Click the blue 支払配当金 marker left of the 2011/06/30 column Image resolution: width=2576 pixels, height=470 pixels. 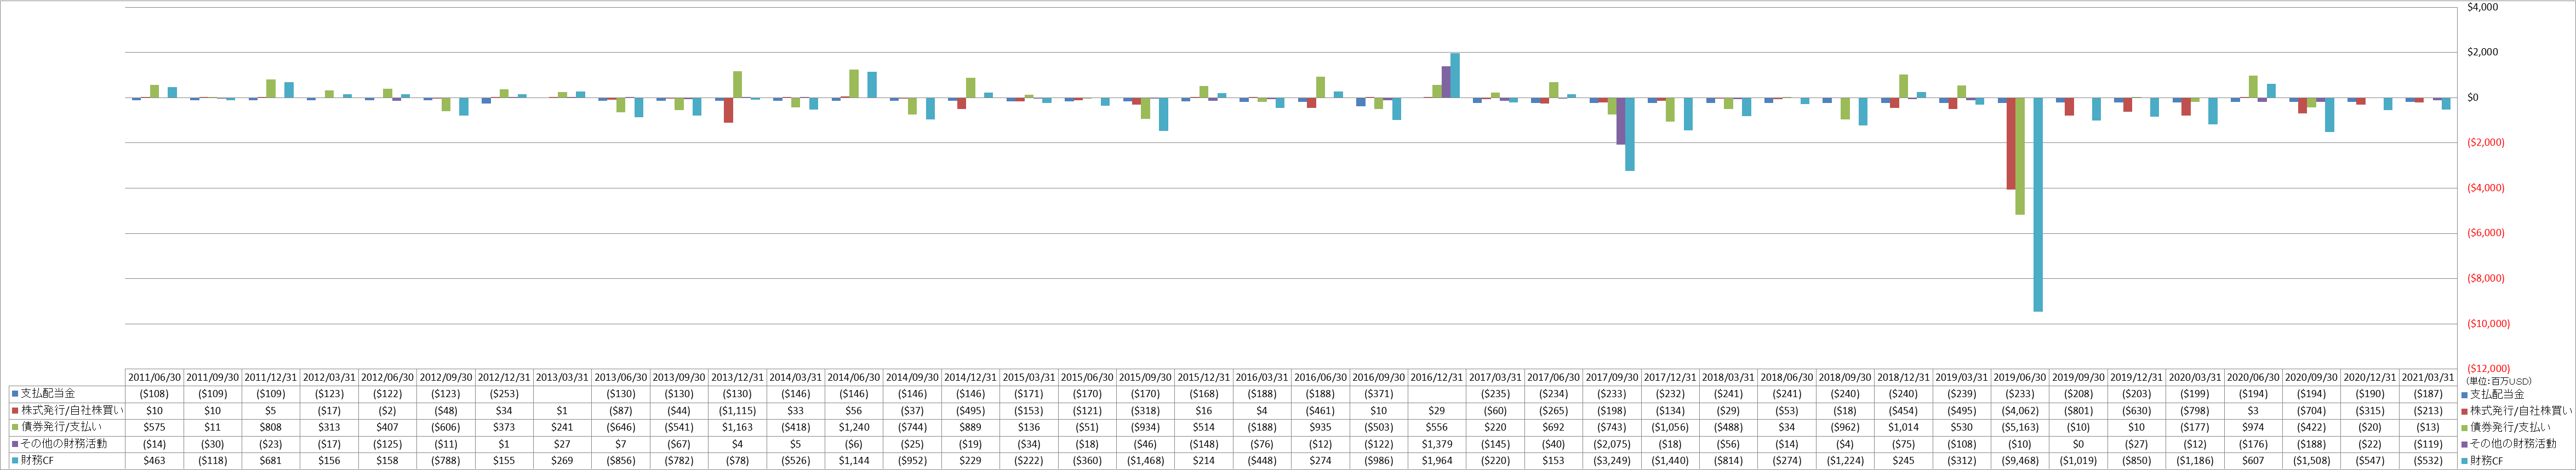[x=15, y=394]
